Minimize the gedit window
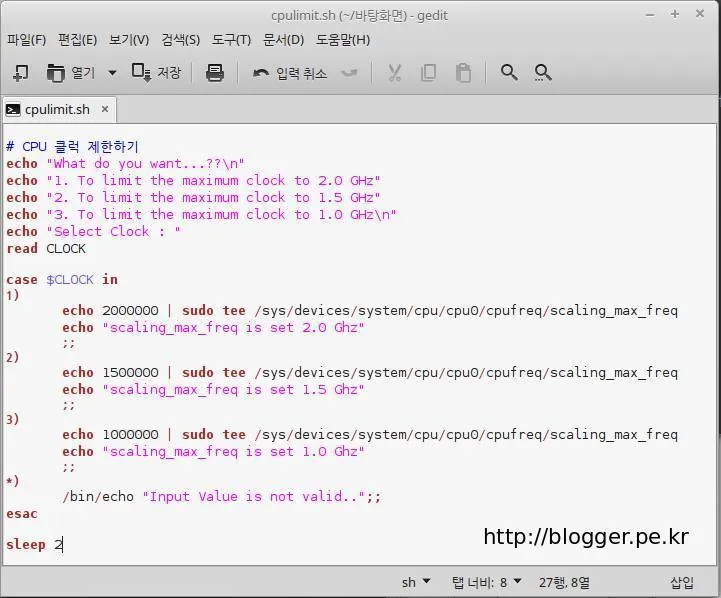The width and height of the screenshot is (721, 598). 650,15
